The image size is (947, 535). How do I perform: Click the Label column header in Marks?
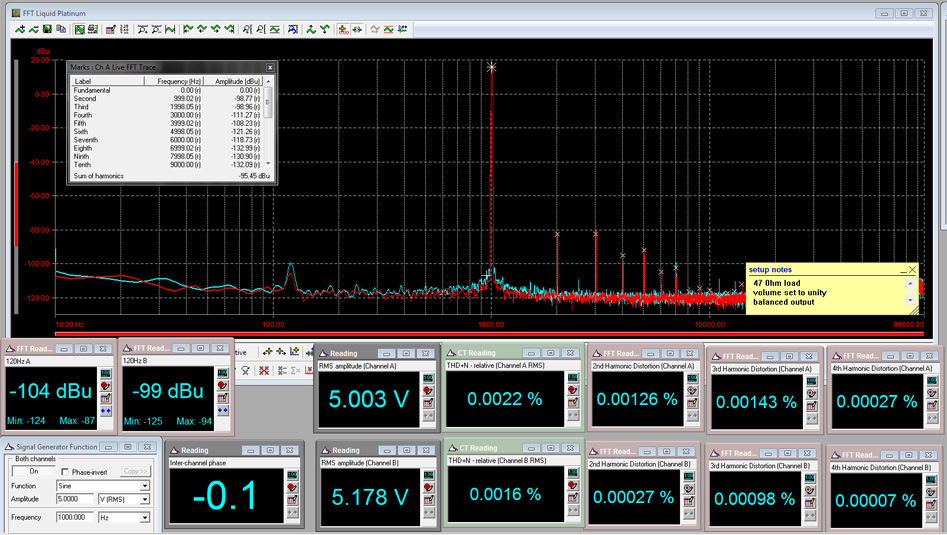click(x=108, y=81)
